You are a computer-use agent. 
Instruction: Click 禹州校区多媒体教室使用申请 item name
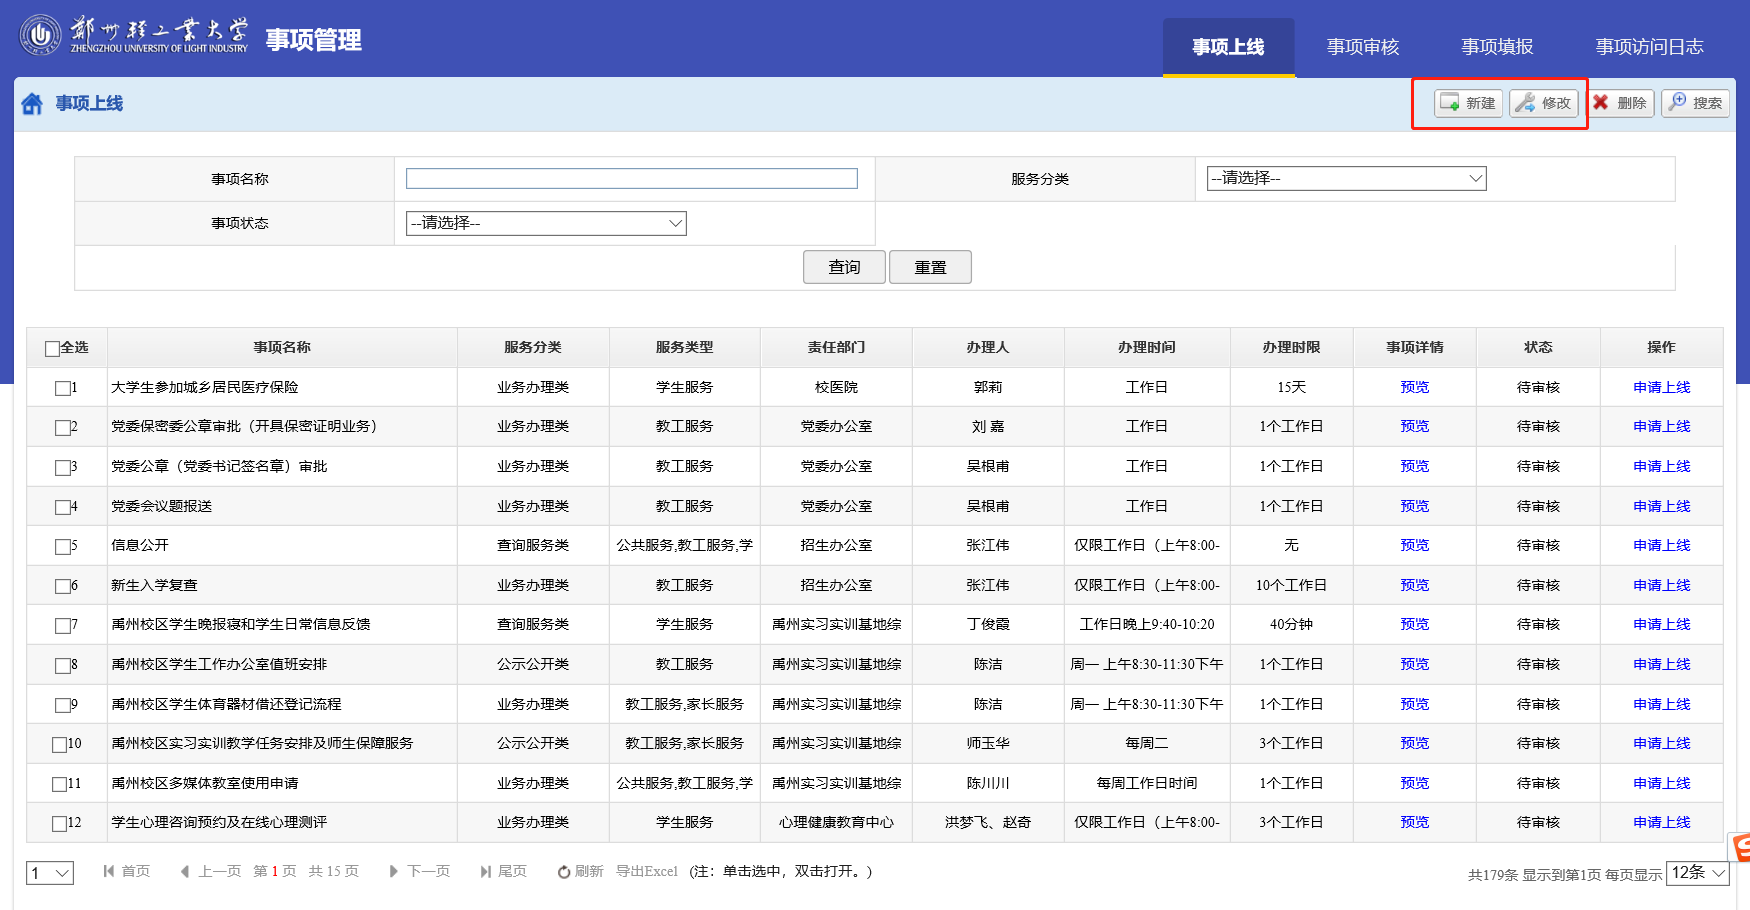205,783
